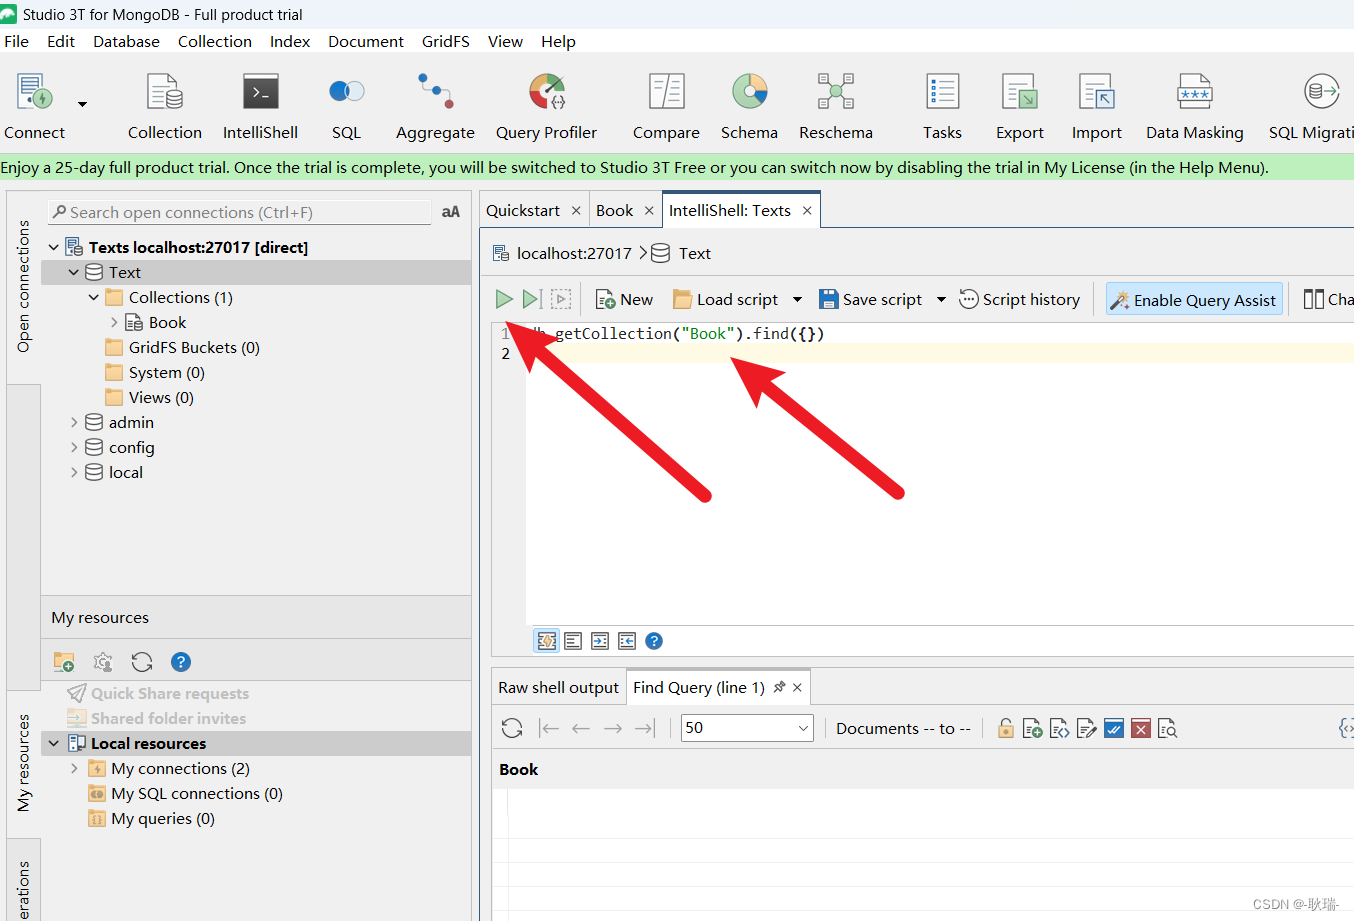Screen dimensions: 1354x921
Task: Run the selected text icon
Action: [561, 299]
